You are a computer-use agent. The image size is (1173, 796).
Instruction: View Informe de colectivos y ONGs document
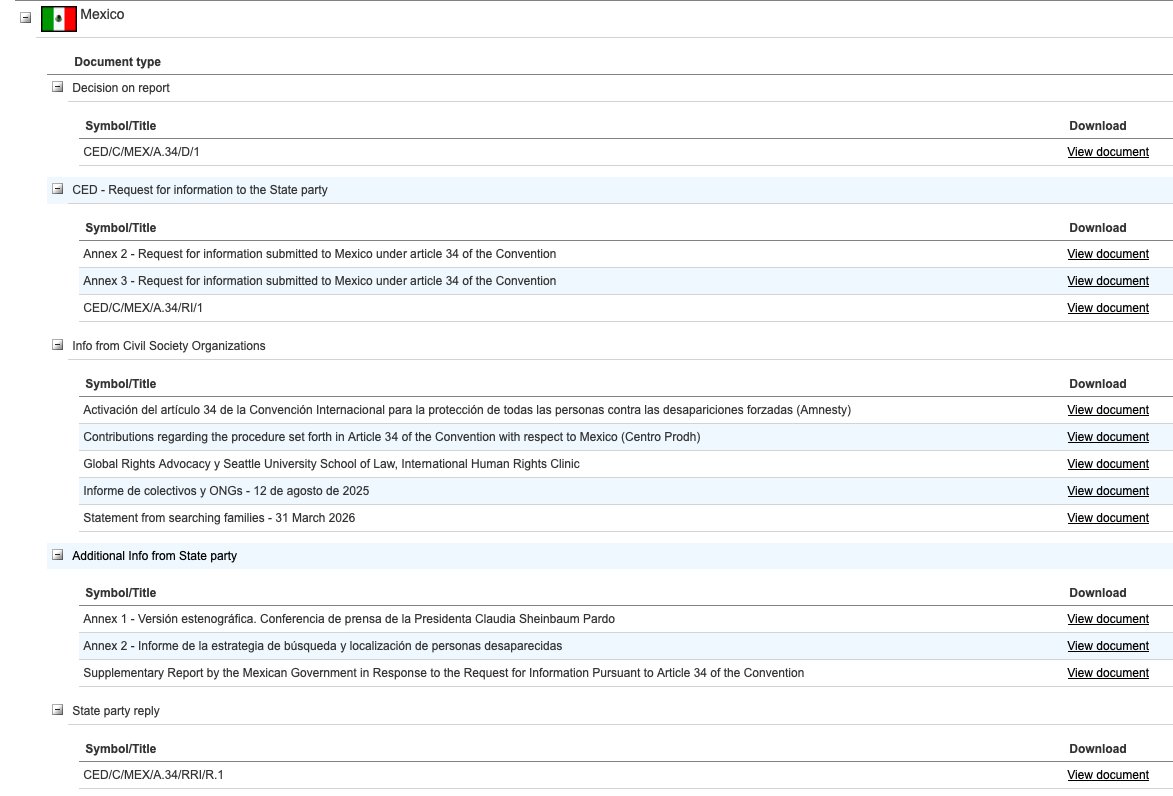pos(1108,491)
